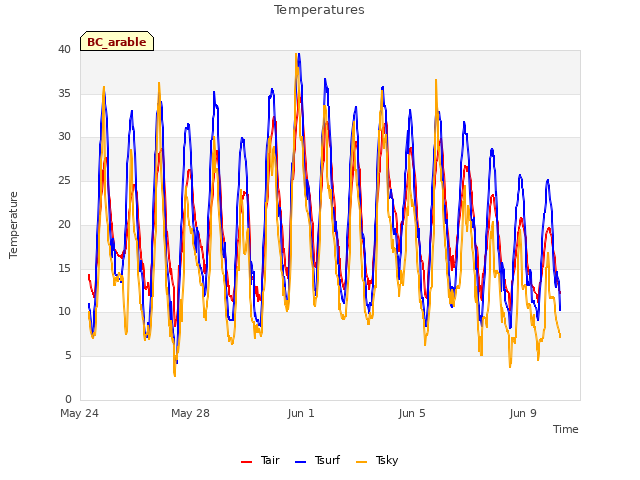Click the 25 y-axis tick label
The image size is (640, 480).
[x=64, y=180]
